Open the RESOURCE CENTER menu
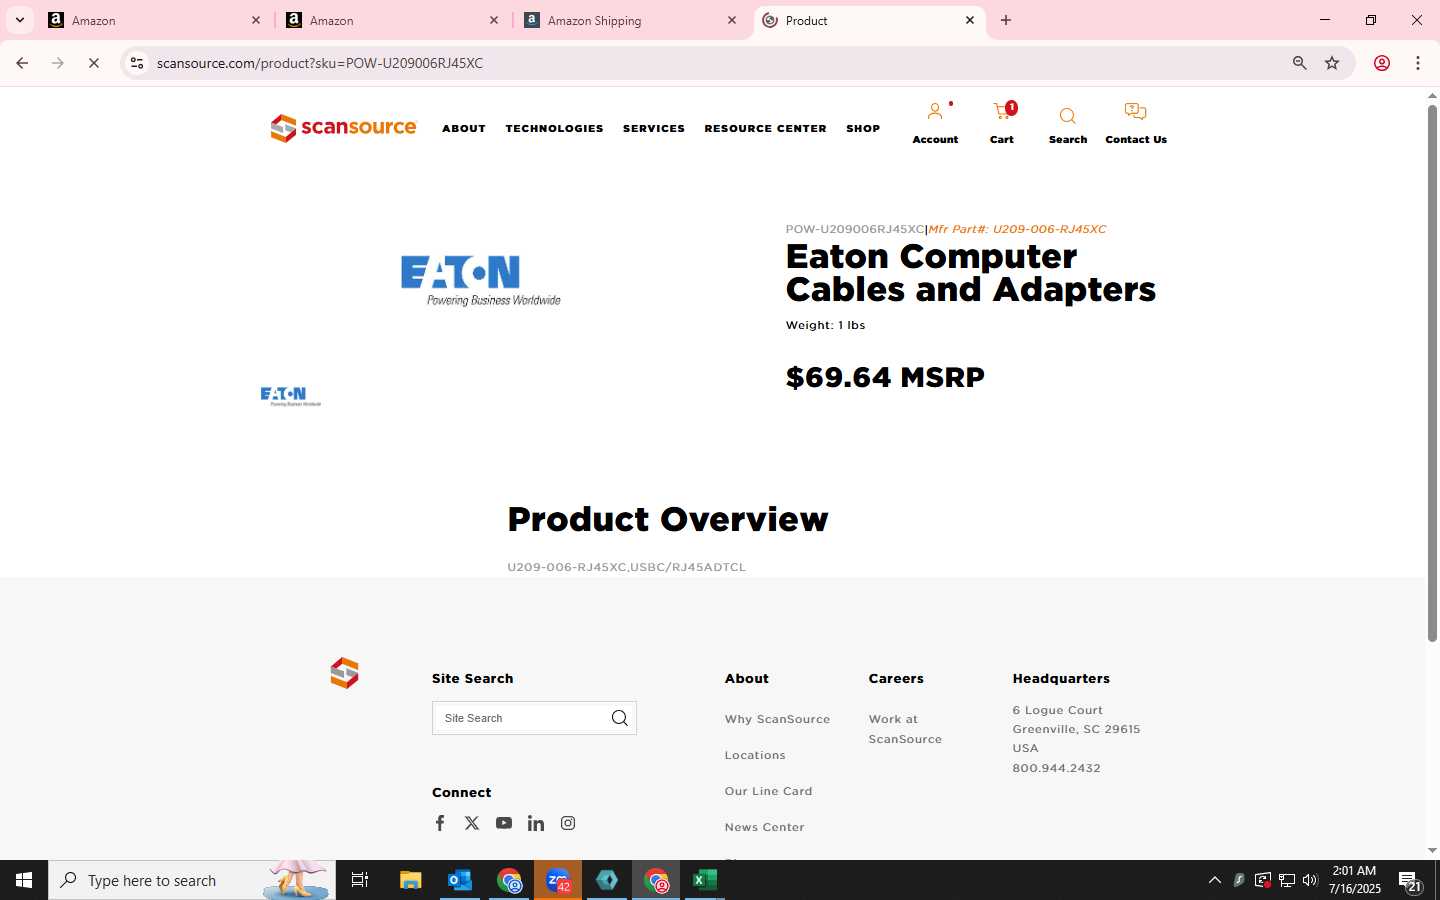Screen dimensions: 1440x900 click(765, 128)
